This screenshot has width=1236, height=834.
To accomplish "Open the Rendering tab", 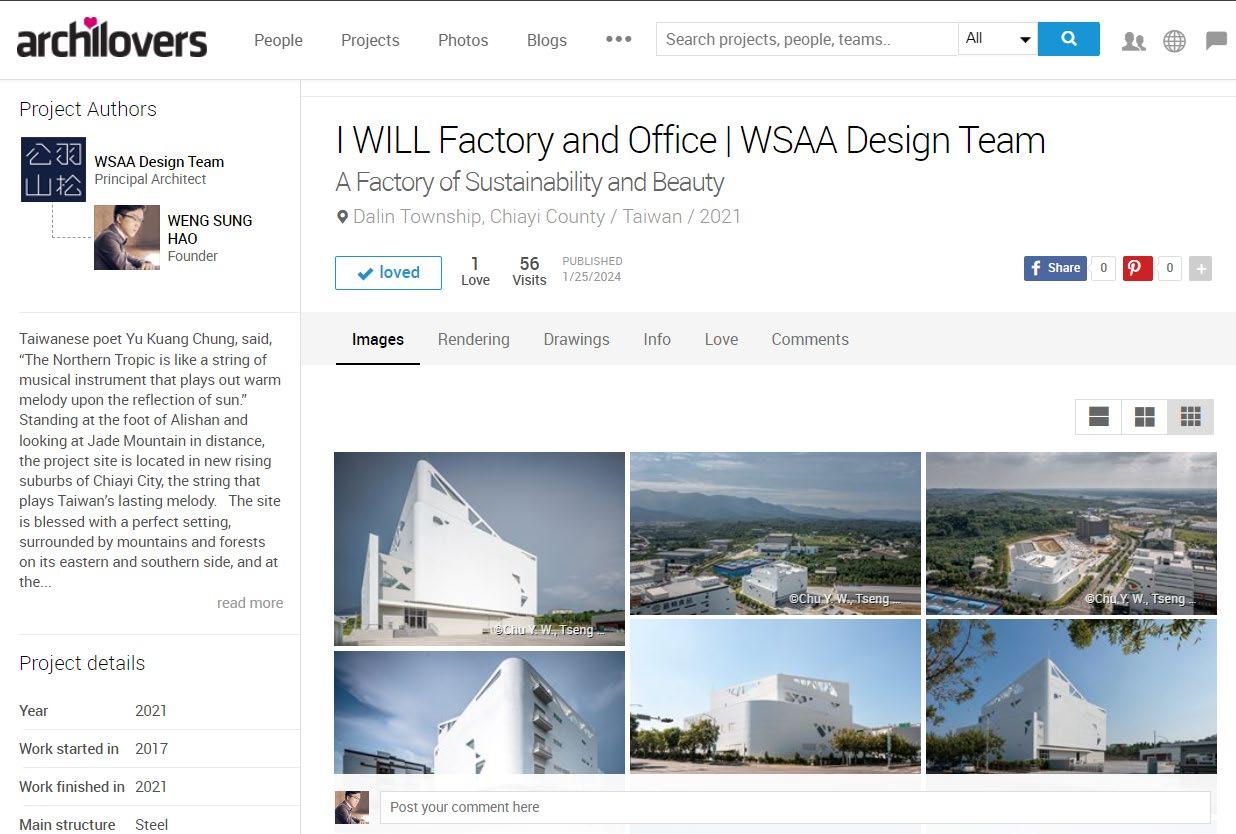I will (x=474, y=339).
